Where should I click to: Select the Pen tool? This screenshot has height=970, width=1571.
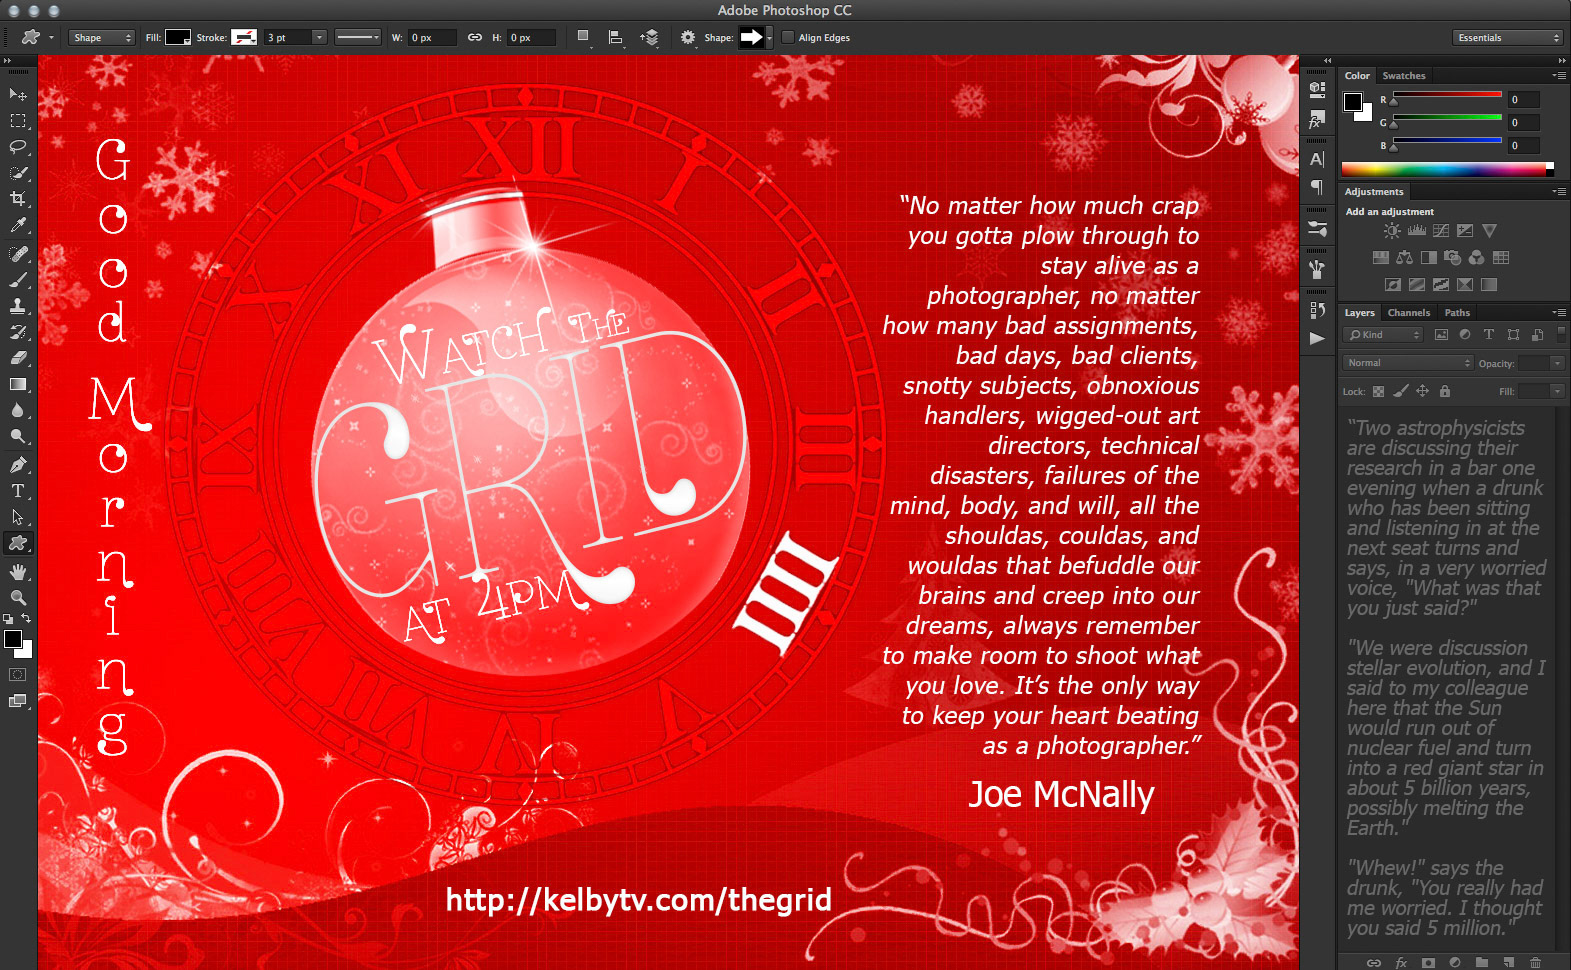(18, 465)
